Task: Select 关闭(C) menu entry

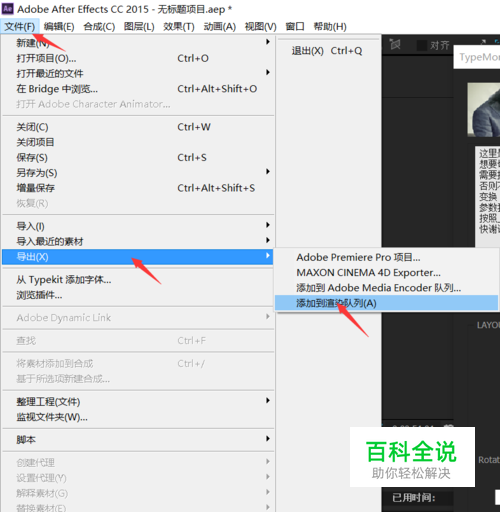Action: coord(138,127)
